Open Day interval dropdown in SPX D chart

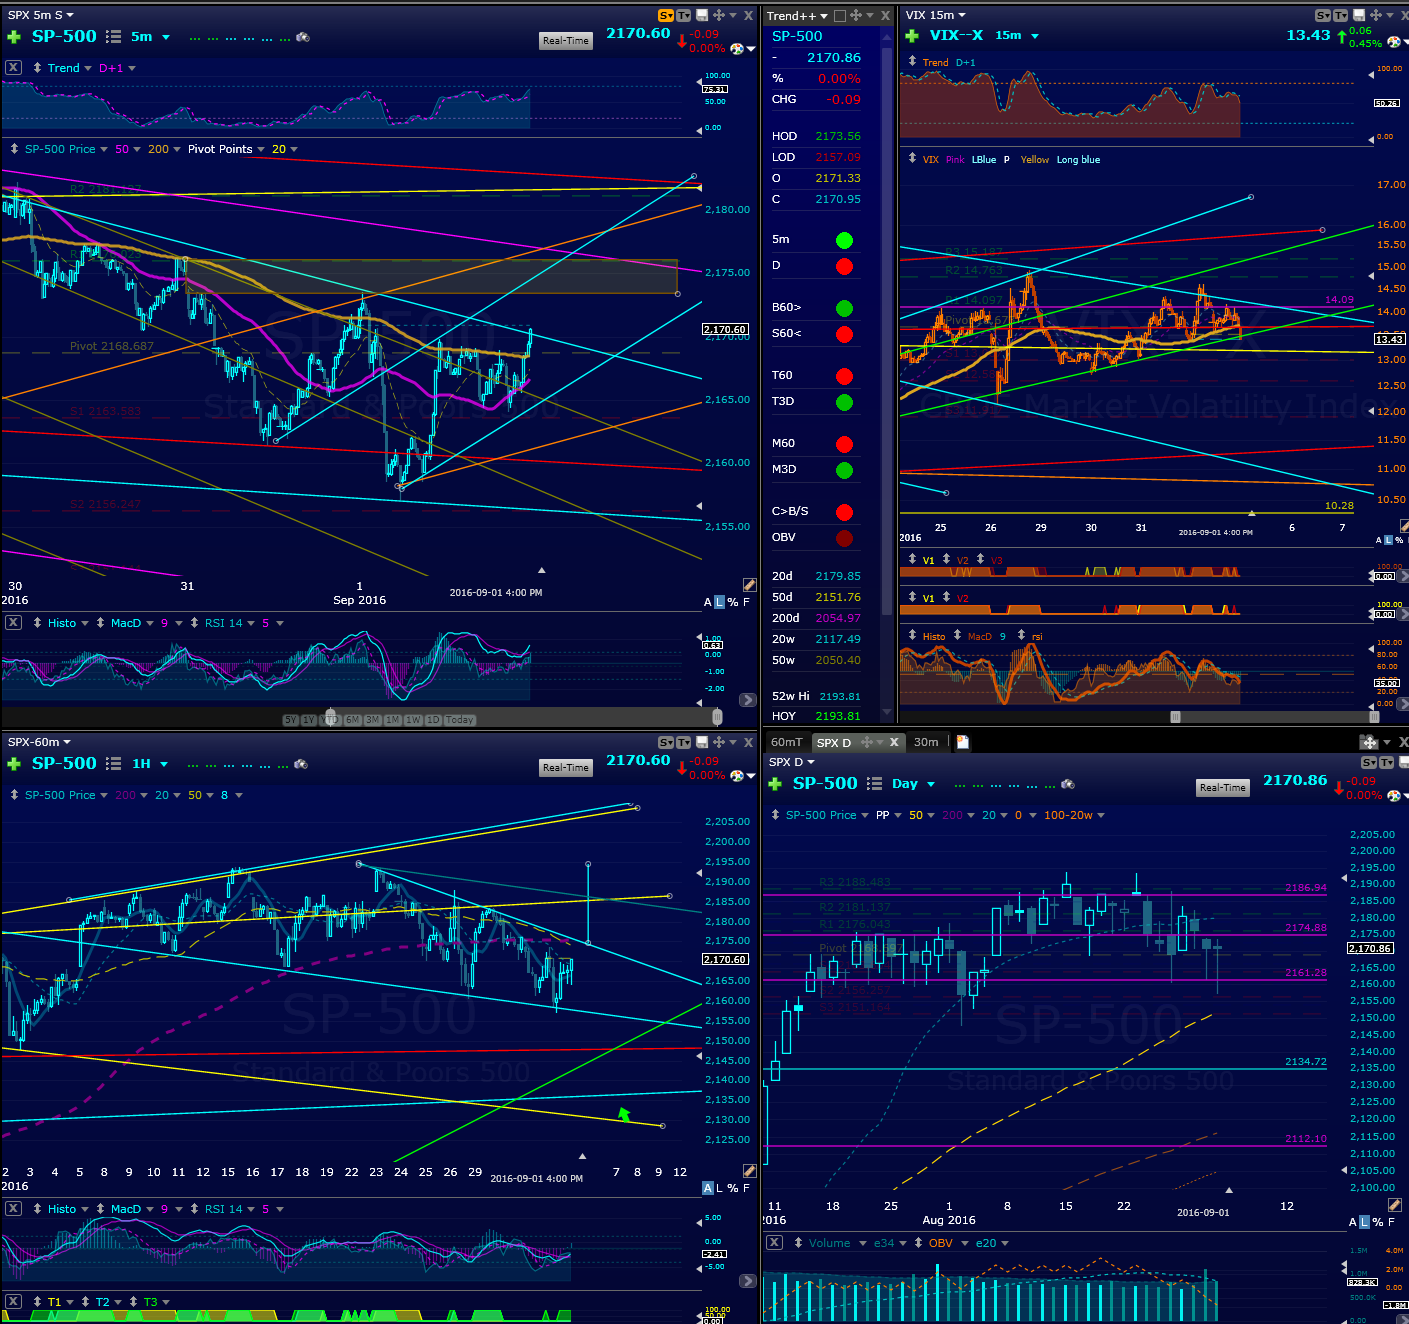click(931, 784)
